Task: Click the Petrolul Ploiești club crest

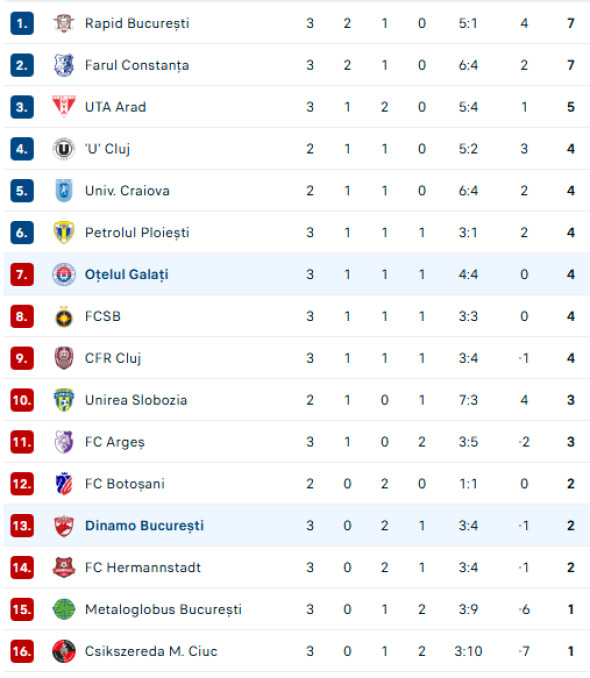Action: pos(64,233)
